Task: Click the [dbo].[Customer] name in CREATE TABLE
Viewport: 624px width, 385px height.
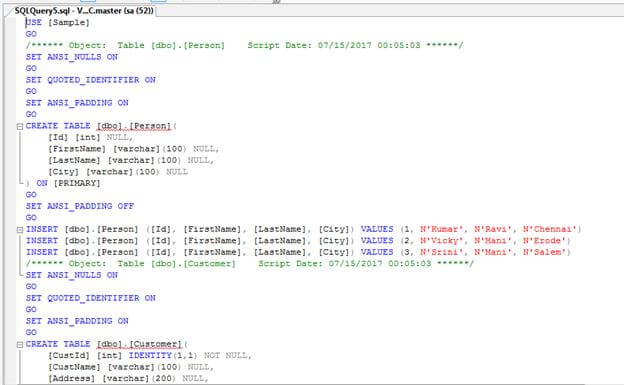Action: (139, 344)
